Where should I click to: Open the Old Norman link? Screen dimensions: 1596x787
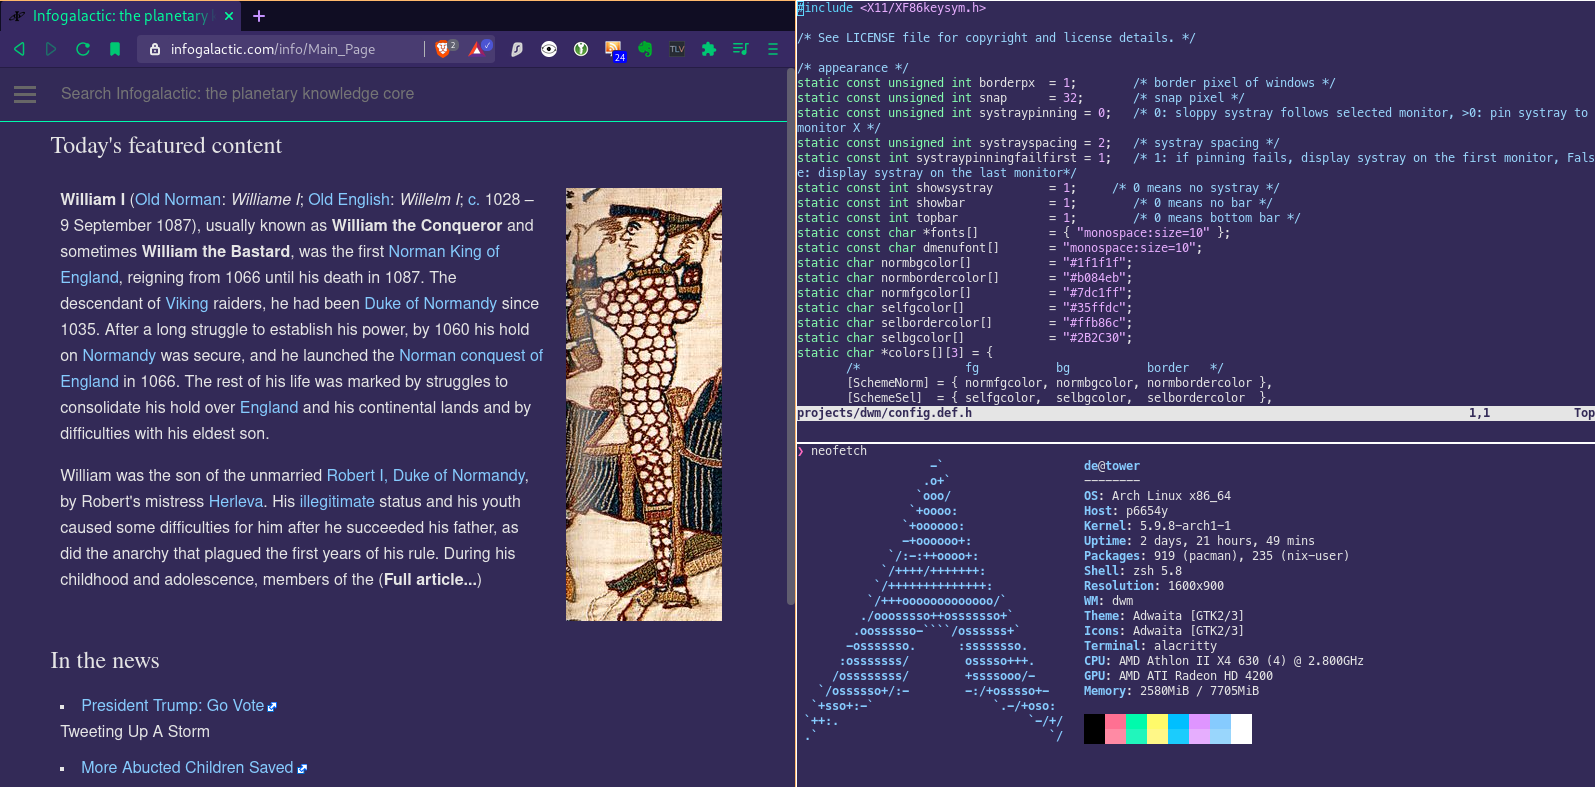coord(178,200)
